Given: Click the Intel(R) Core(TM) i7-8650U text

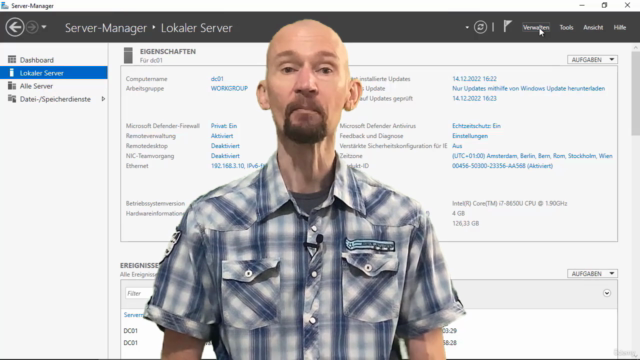Looking at the screenshot, I should click(509, 203).
